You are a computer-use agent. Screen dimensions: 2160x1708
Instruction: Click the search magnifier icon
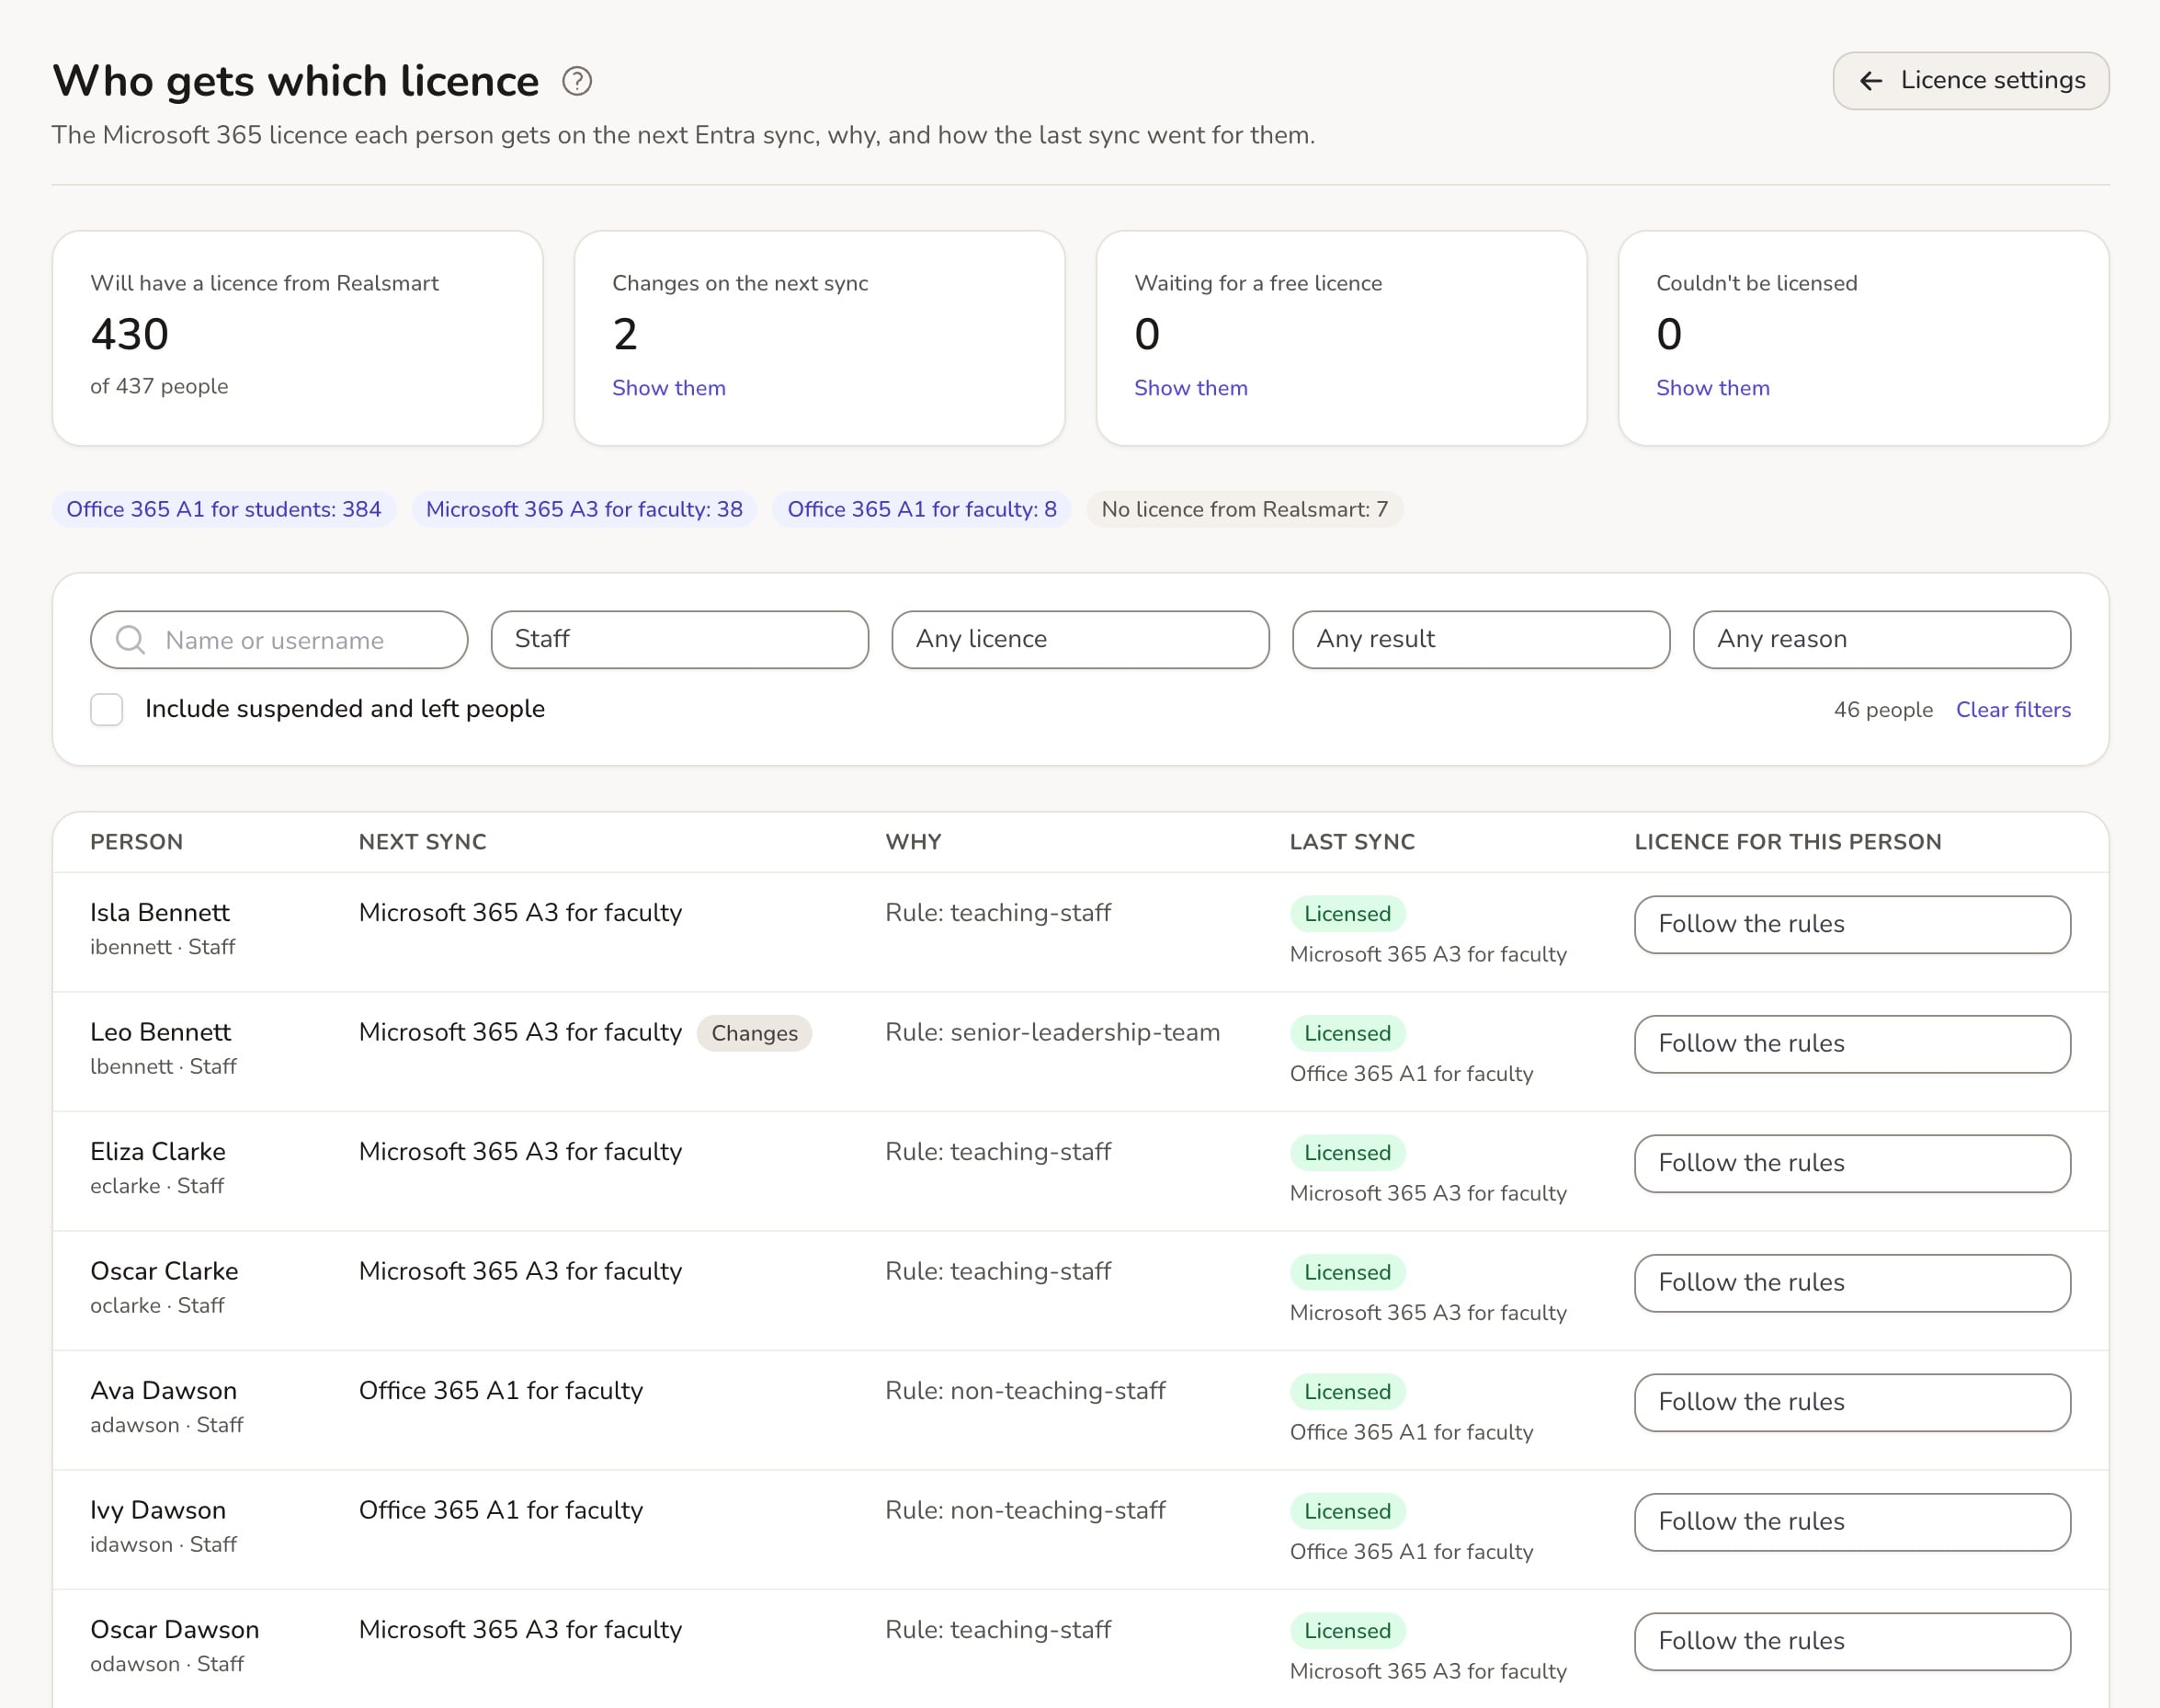pos(130,640)
